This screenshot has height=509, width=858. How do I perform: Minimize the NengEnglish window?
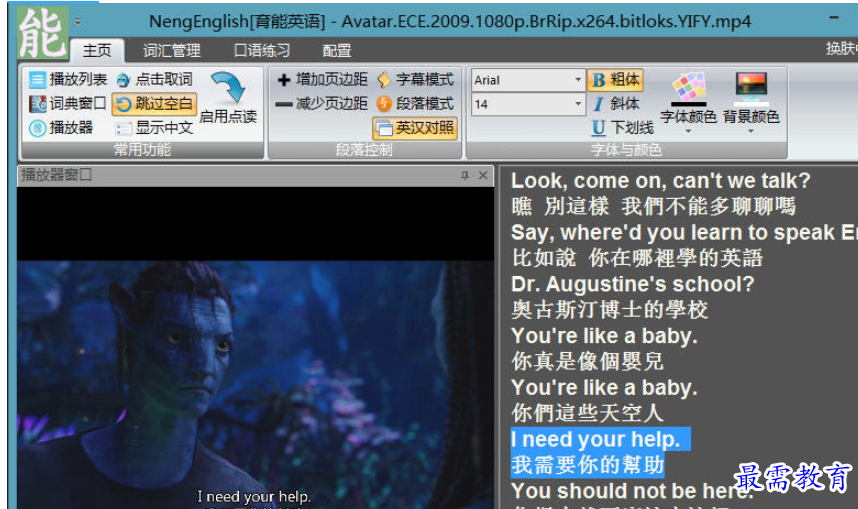point(833,18)
